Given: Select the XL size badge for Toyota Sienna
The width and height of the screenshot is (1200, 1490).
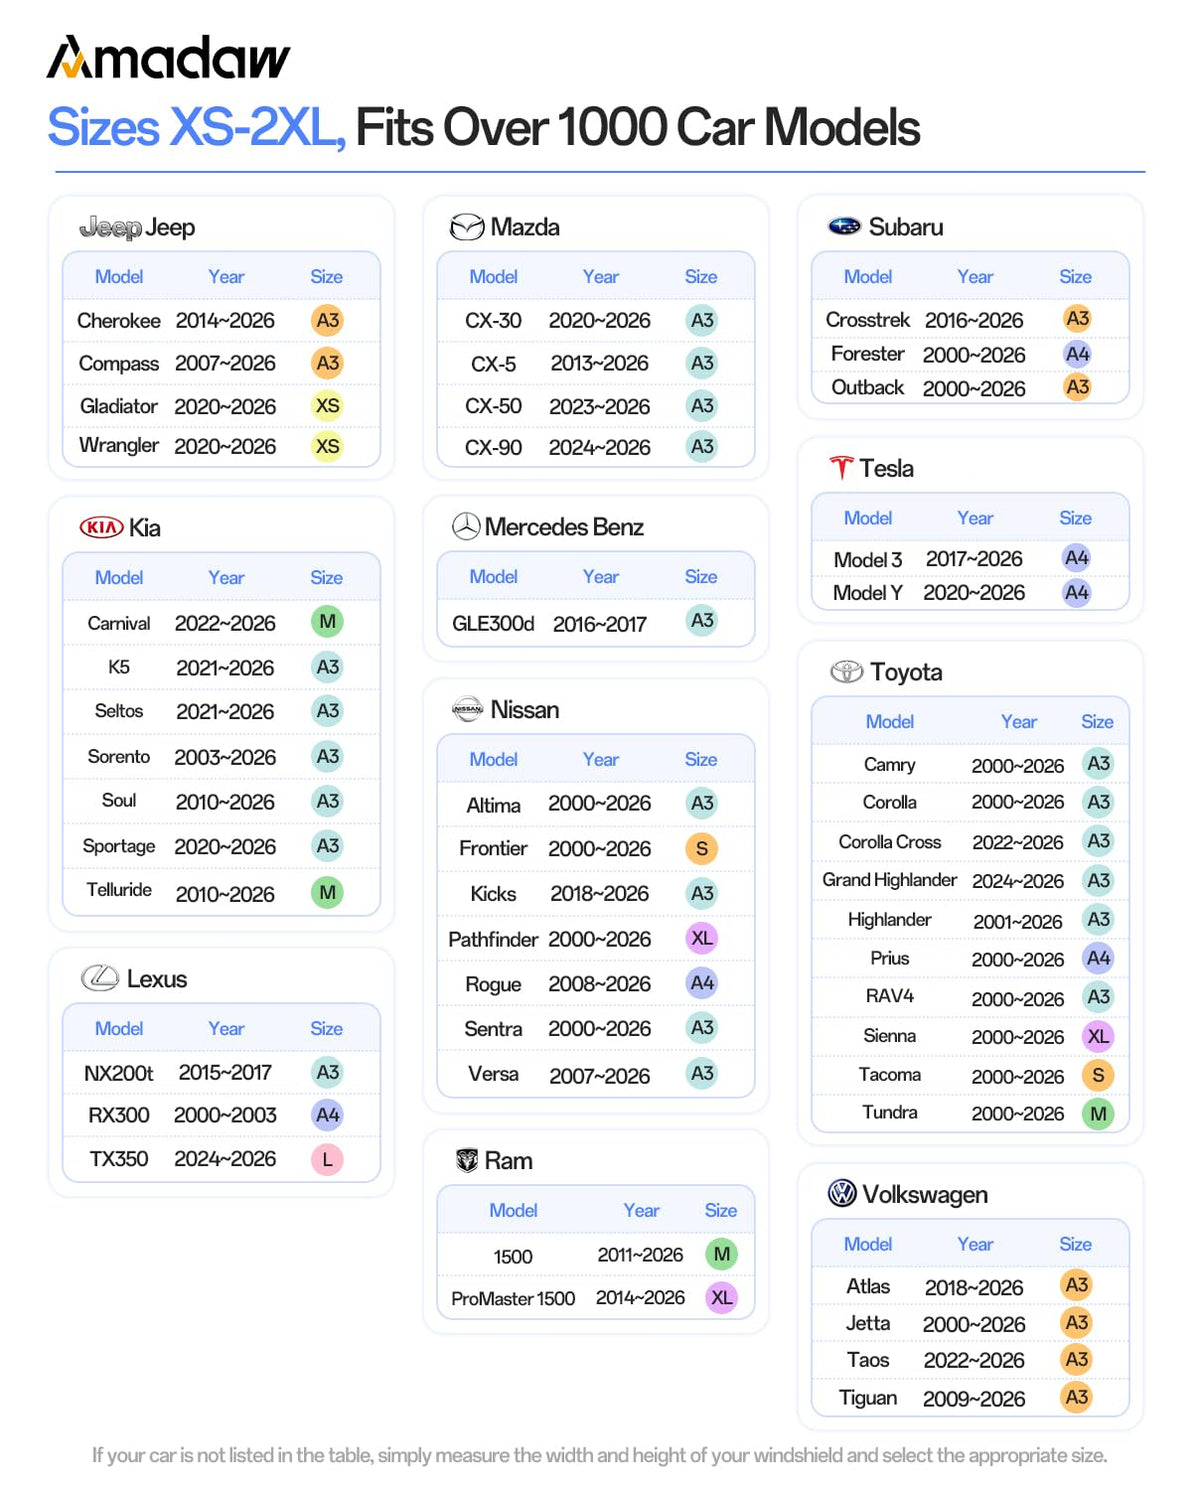Looking at the screenshot, I should tap(1098, 1036).
